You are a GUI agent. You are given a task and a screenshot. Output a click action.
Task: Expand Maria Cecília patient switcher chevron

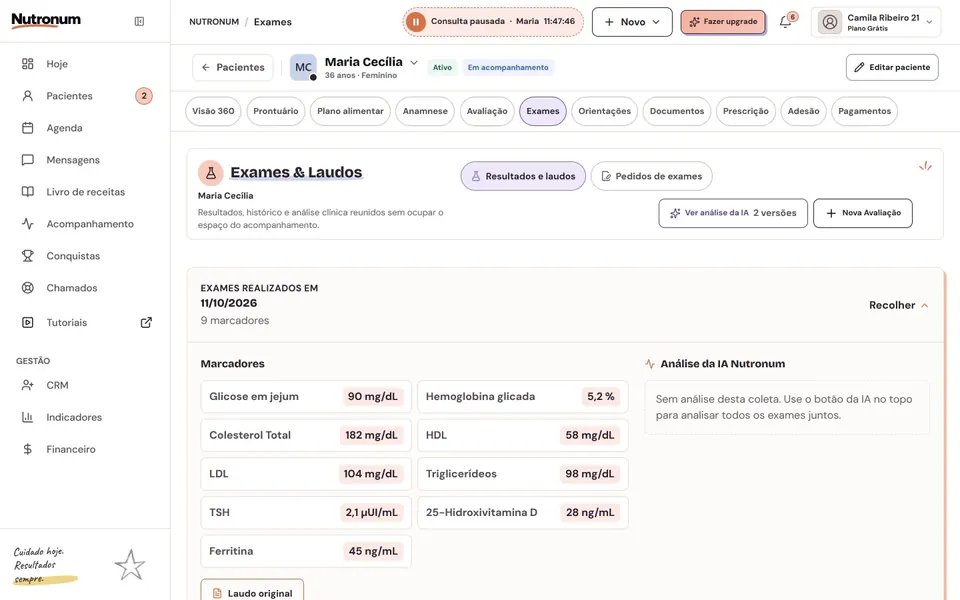(414, 62)
